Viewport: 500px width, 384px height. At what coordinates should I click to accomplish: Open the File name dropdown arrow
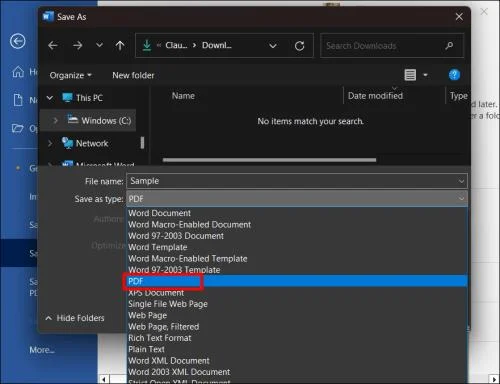coord(461,181)
